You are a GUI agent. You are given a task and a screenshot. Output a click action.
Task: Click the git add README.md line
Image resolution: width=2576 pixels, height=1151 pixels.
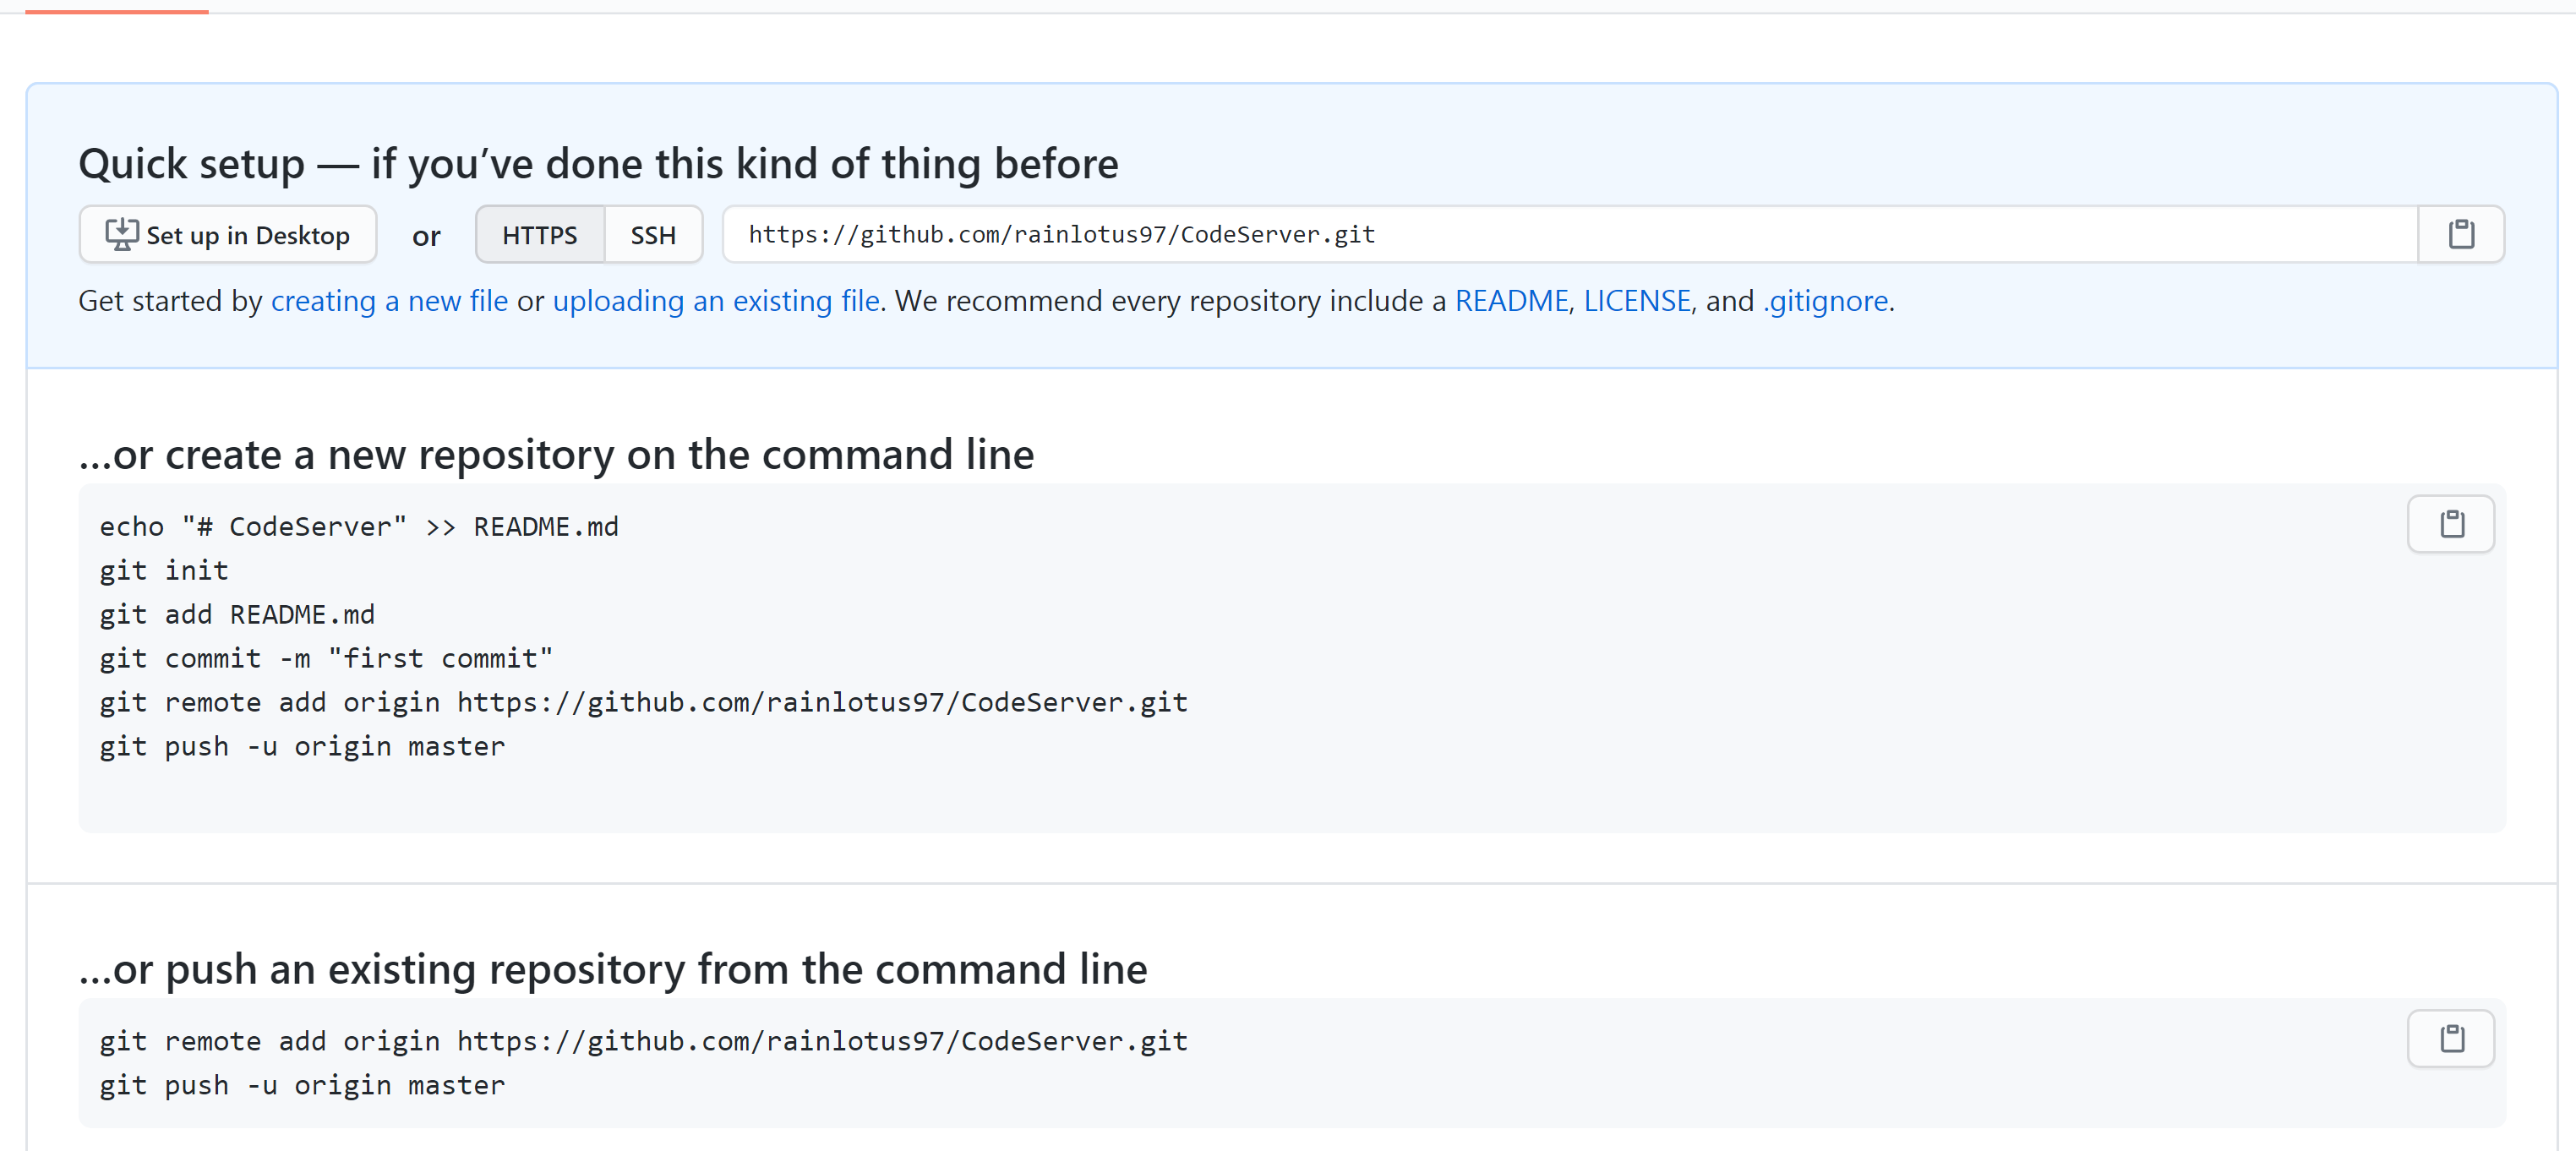coord(237,615)
